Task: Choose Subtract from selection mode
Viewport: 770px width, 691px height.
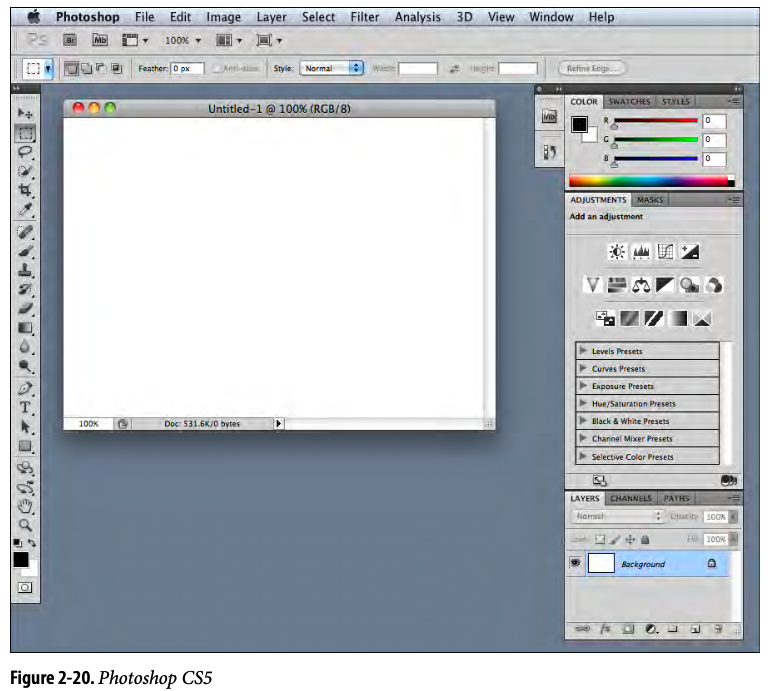Action: click(101, 68)
